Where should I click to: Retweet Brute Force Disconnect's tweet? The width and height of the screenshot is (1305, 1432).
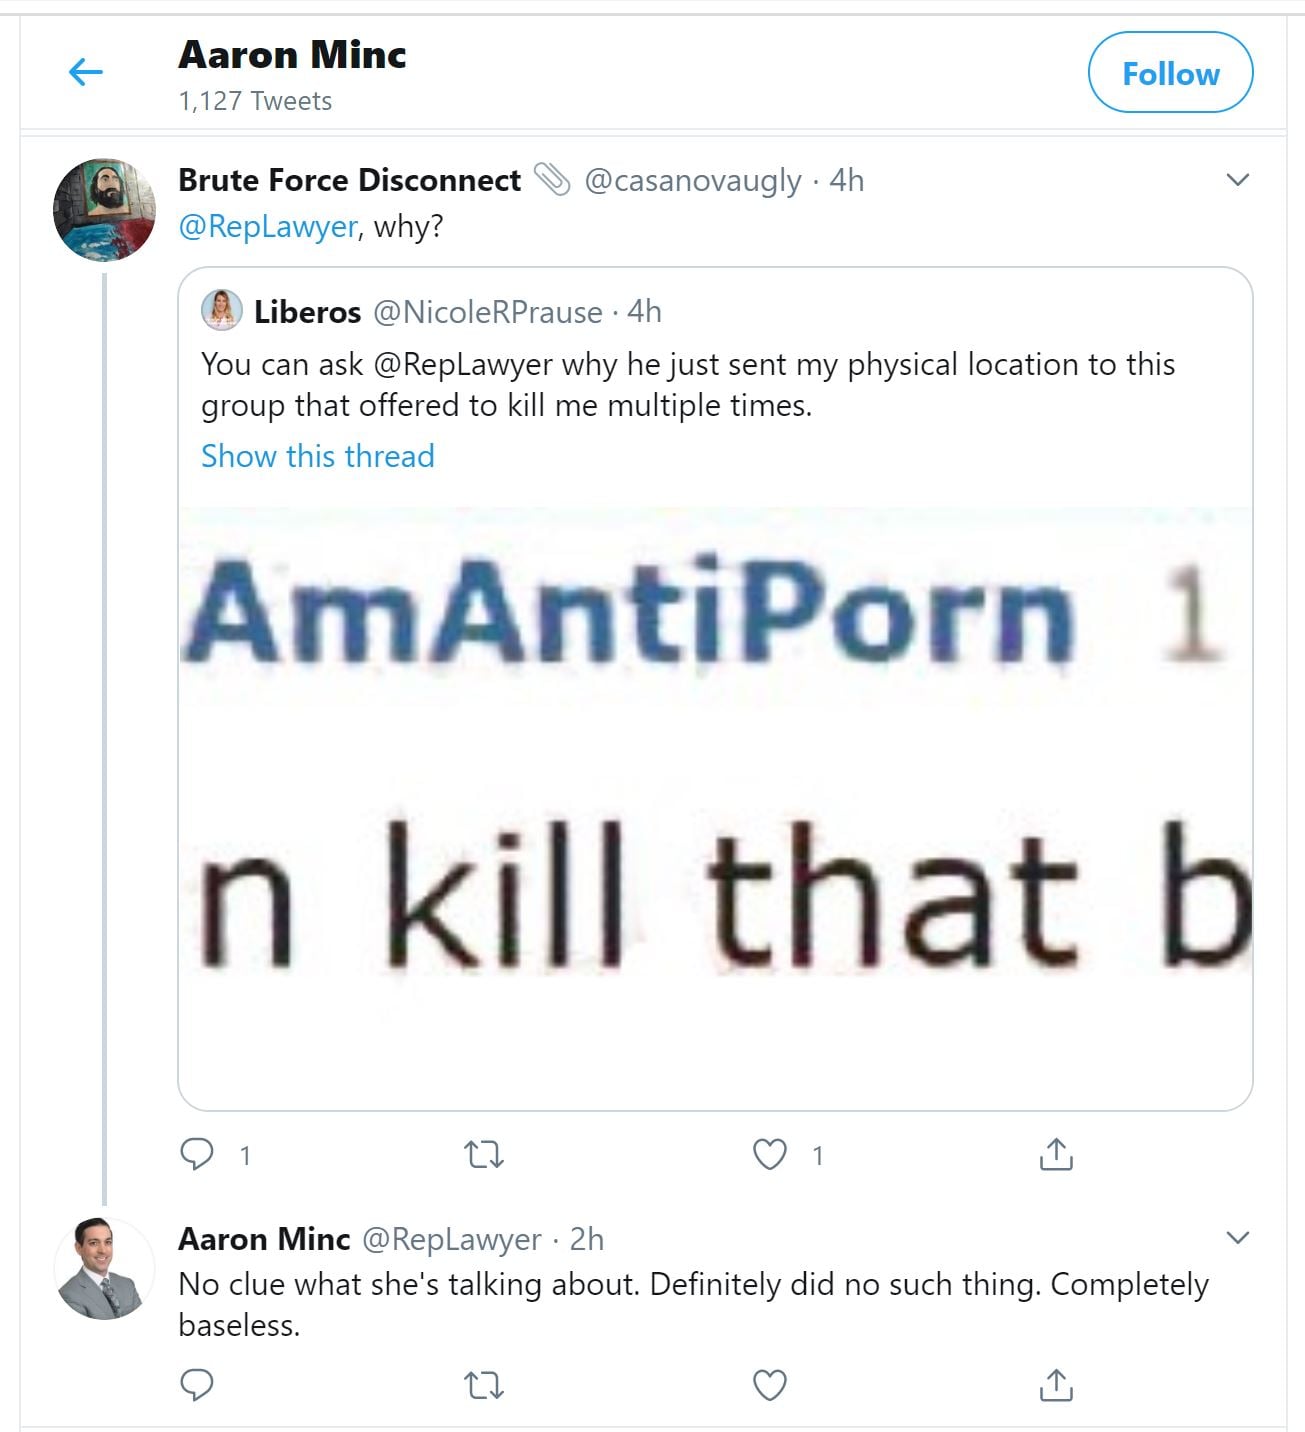(484, 1155)
